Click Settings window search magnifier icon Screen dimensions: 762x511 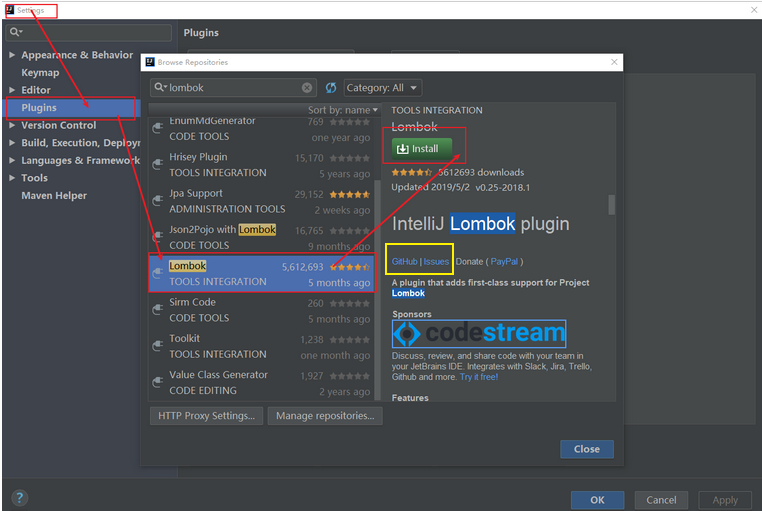point(16,32)
